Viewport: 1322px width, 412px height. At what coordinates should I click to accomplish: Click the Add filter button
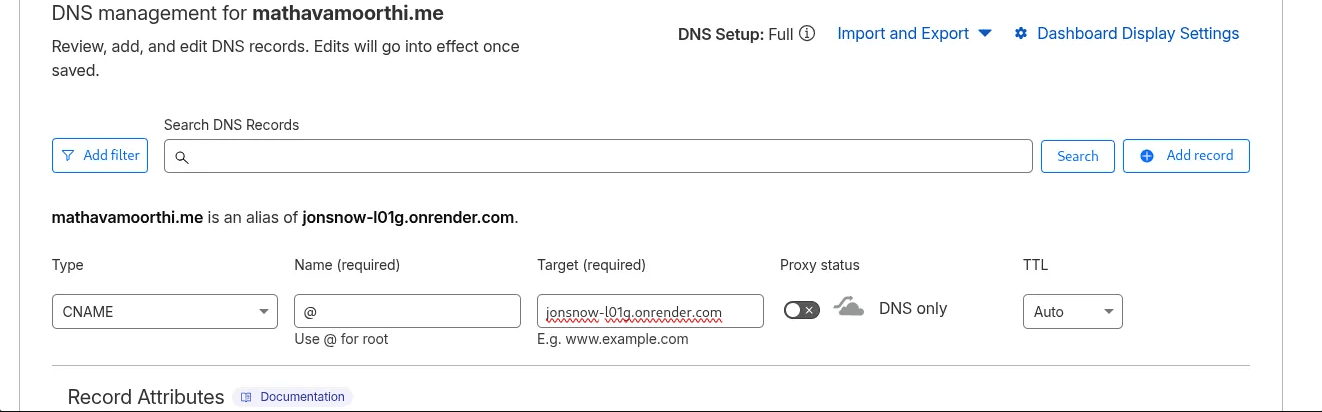pos(100,156)
